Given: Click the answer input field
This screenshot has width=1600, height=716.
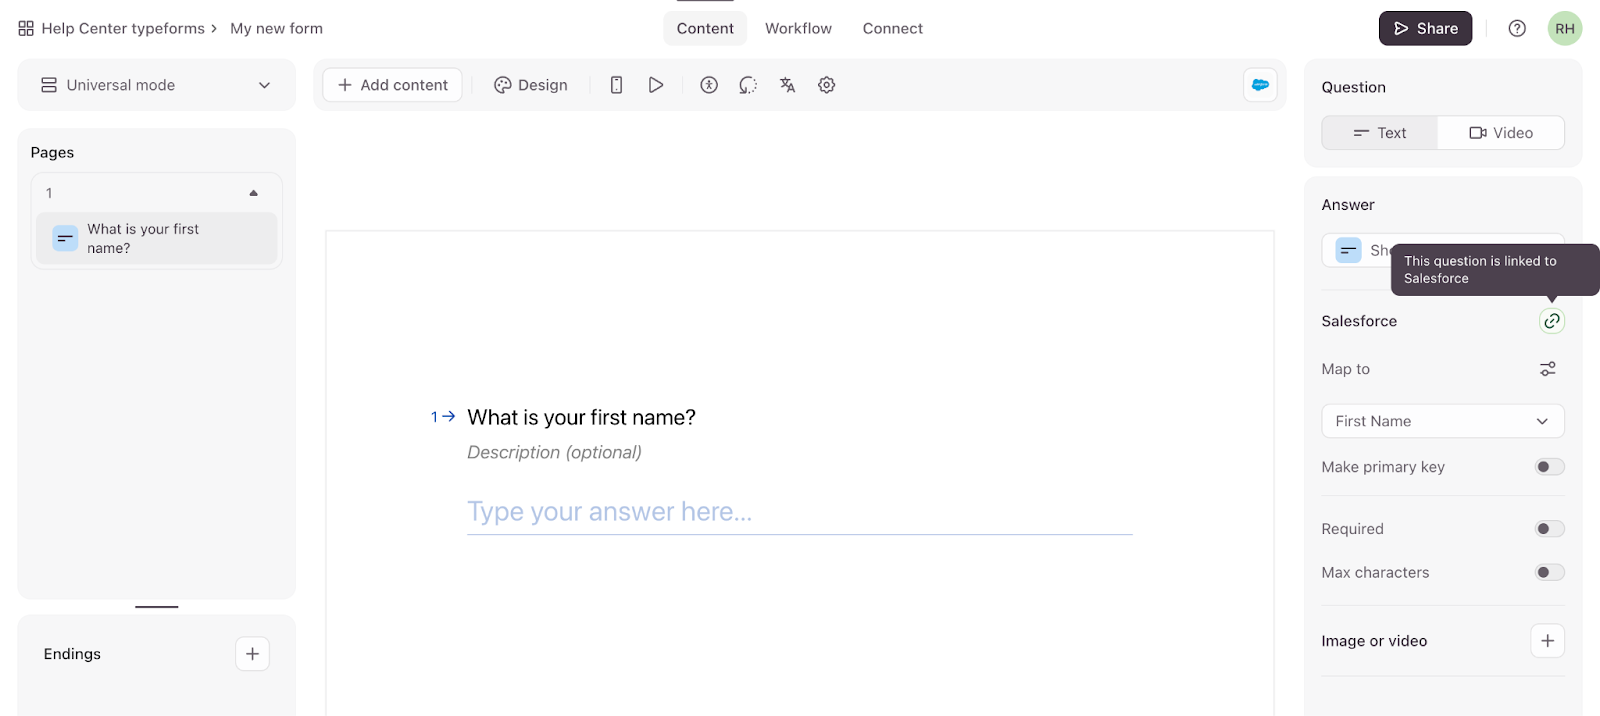Looking at the screenshot, I should (798, 512).
